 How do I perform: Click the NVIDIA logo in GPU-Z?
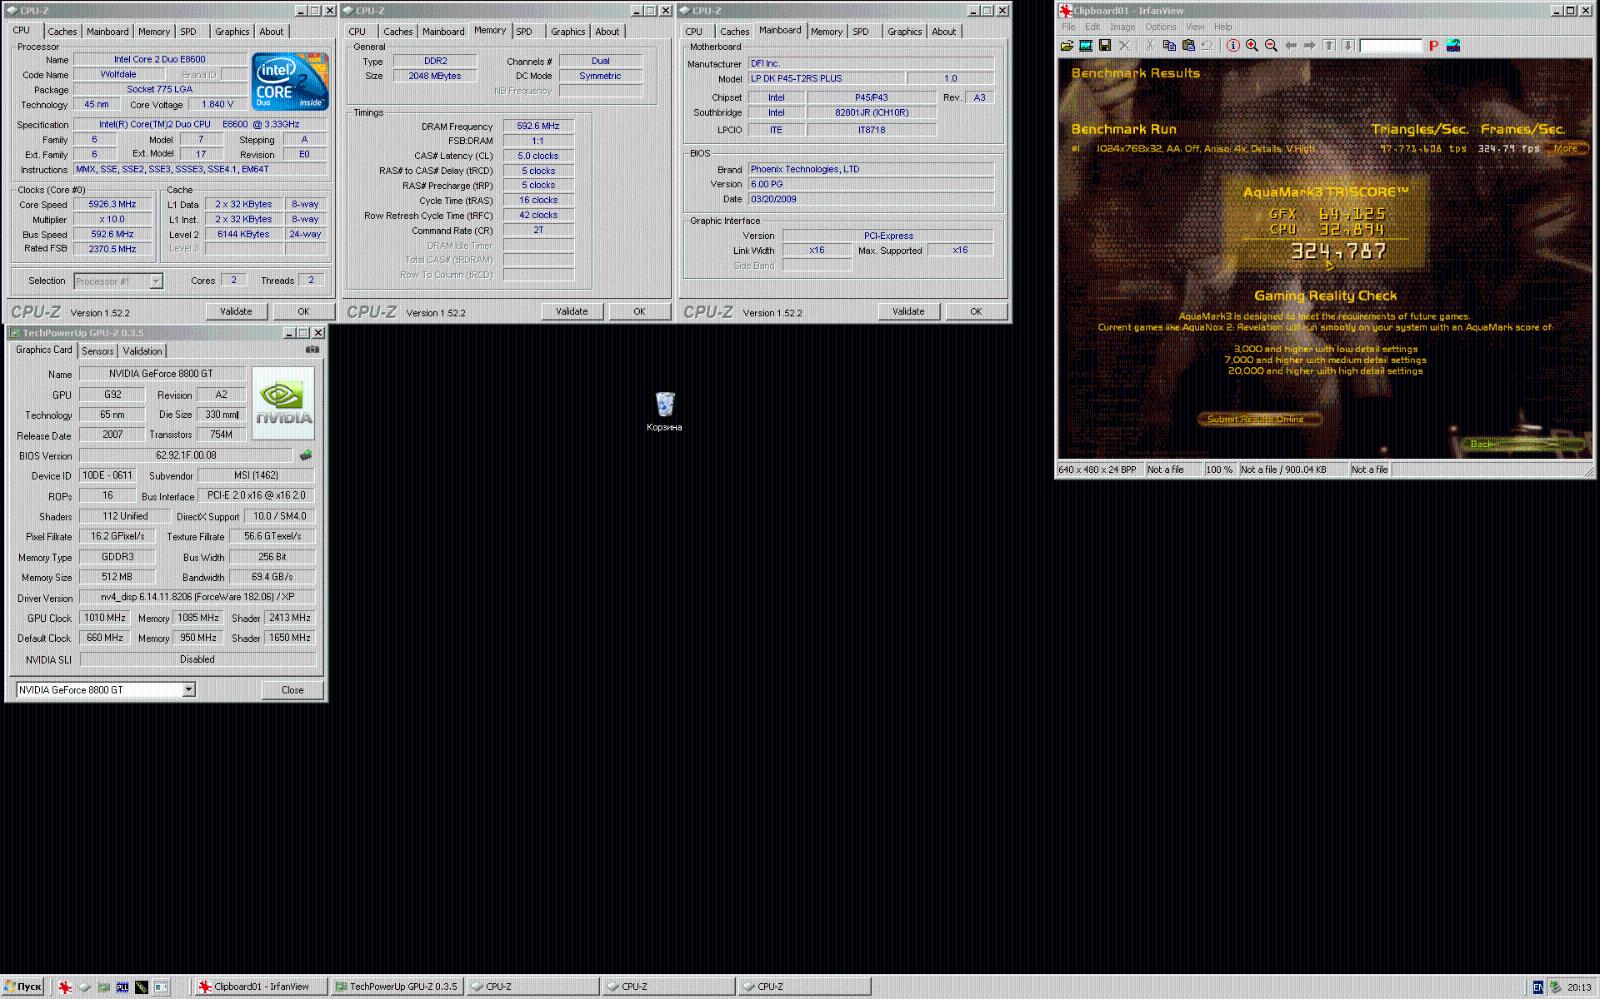[283, 403]
